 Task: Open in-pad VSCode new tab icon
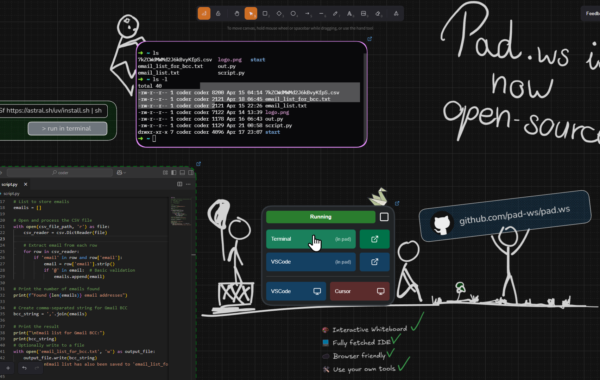pos(374,262)
